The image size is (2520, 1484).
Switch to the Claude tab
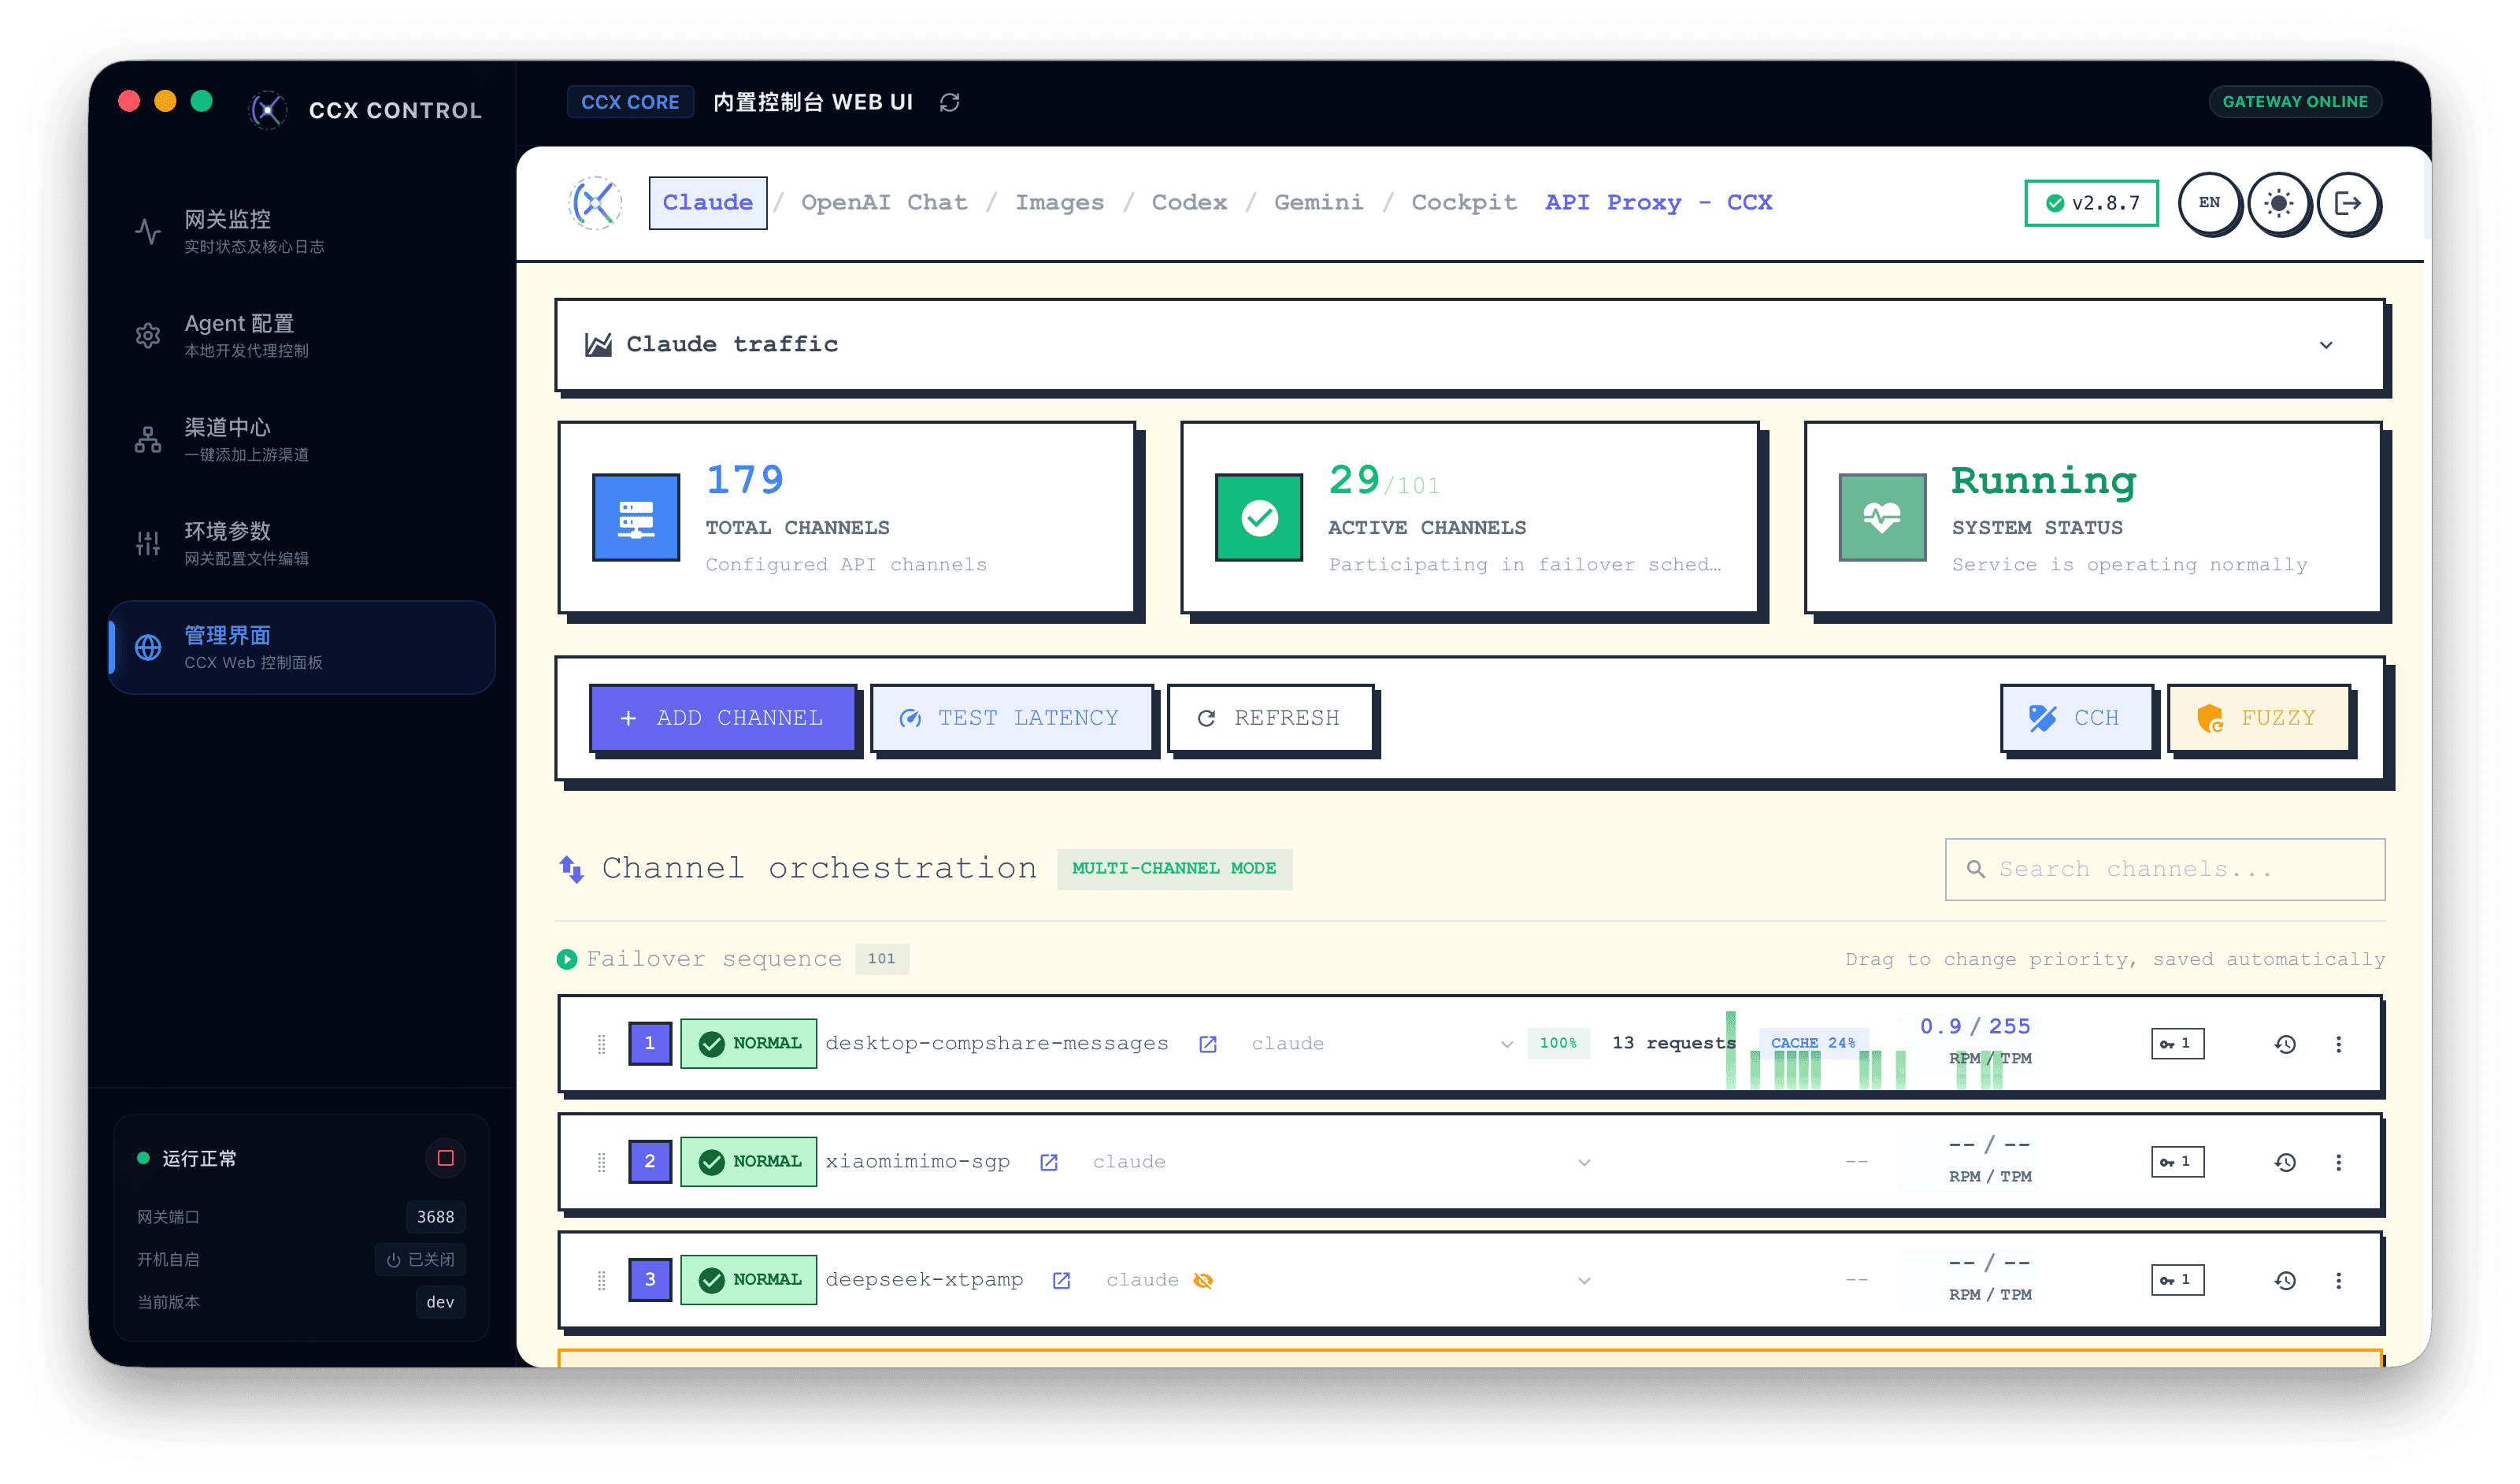point(708,203)
